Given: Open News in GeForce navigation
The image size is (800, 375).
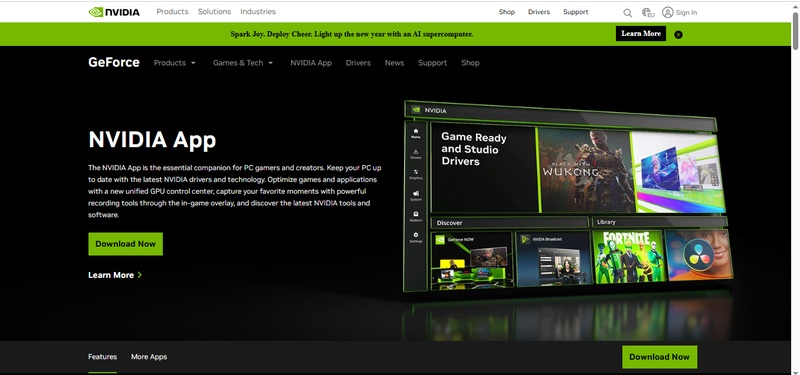Looking at the screenshot, I should point(394,63).
